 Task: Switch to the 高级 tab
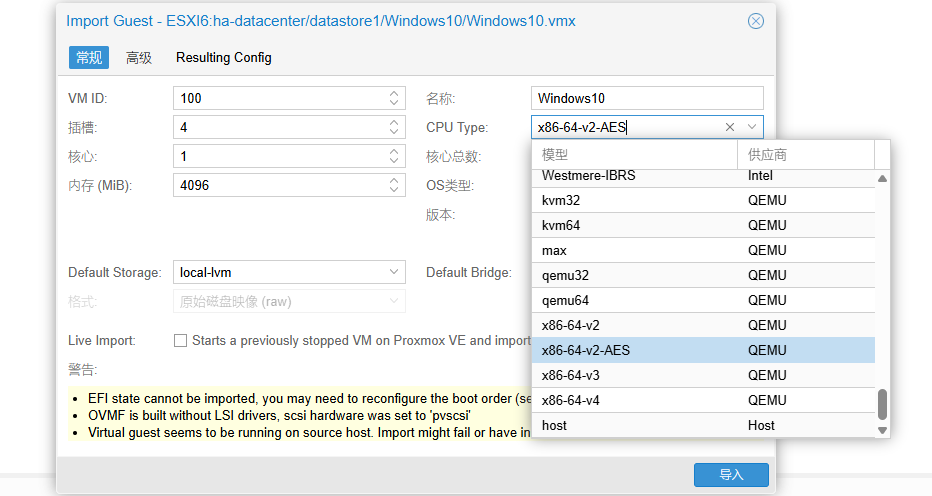[x=139, y=58]
